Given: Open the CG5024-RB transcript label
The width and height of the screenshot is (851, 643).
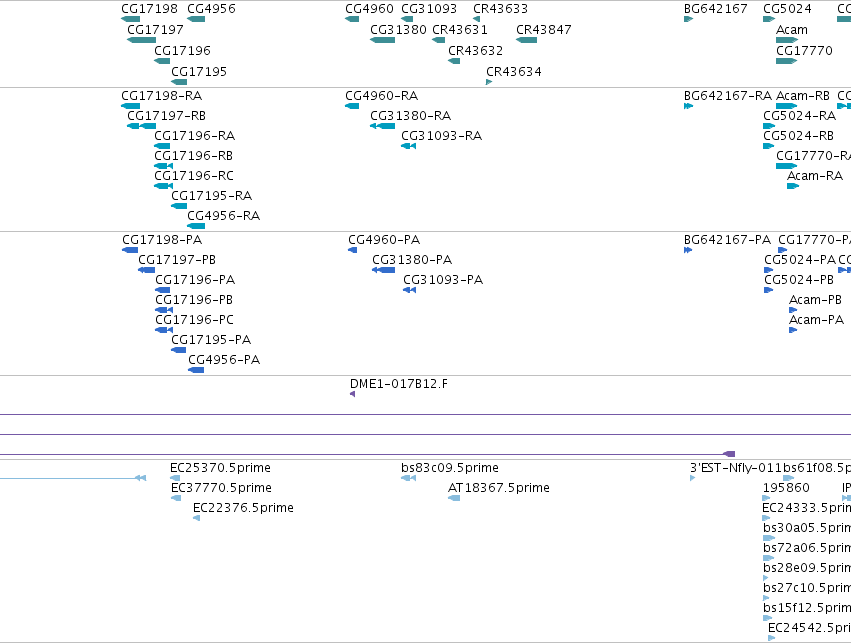Looking at the screenshot, I should click(x=798, y=136).
